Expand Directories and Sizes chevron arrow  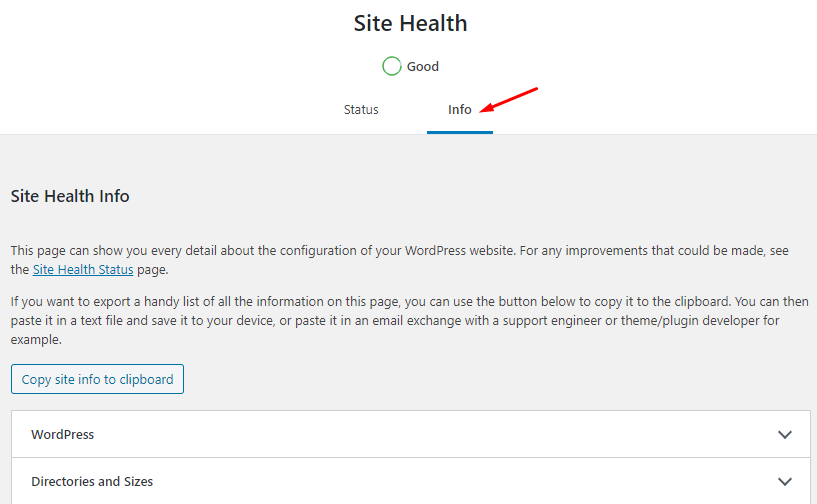point(785,481)
